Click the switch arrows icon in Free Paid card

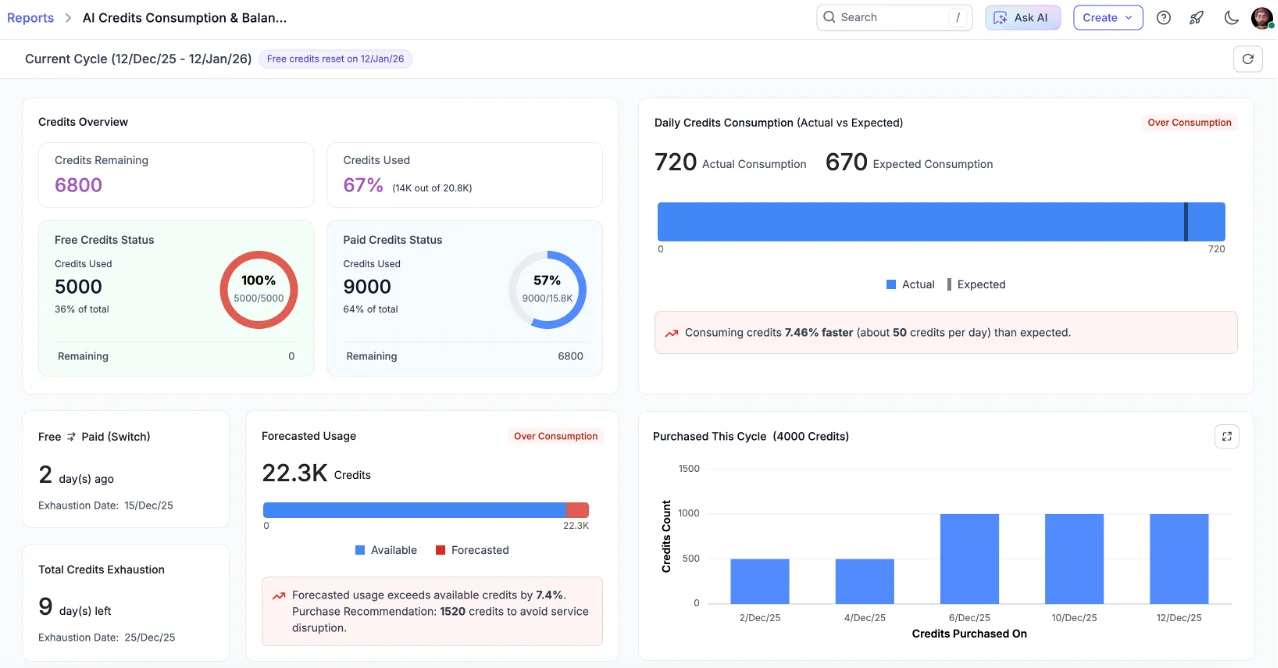pyautogui.click(x=71, y=437)
